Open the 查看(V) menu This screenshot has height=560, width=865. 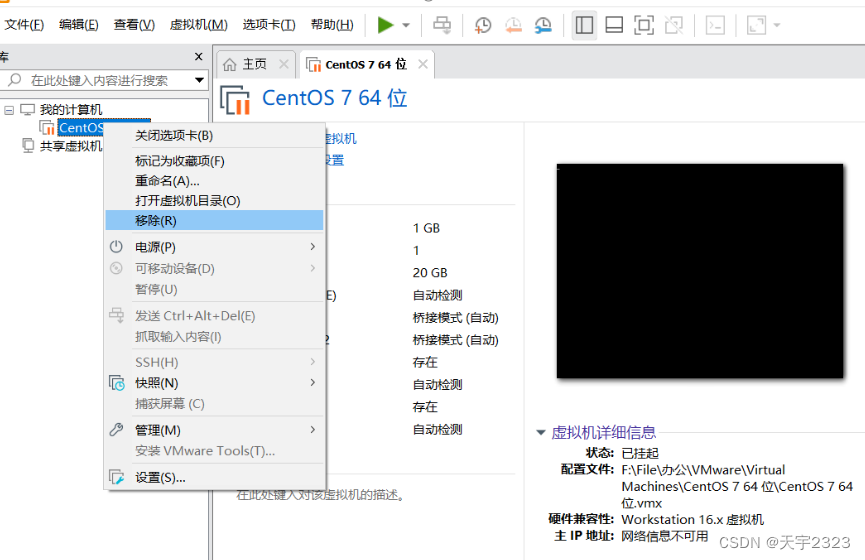134,25
